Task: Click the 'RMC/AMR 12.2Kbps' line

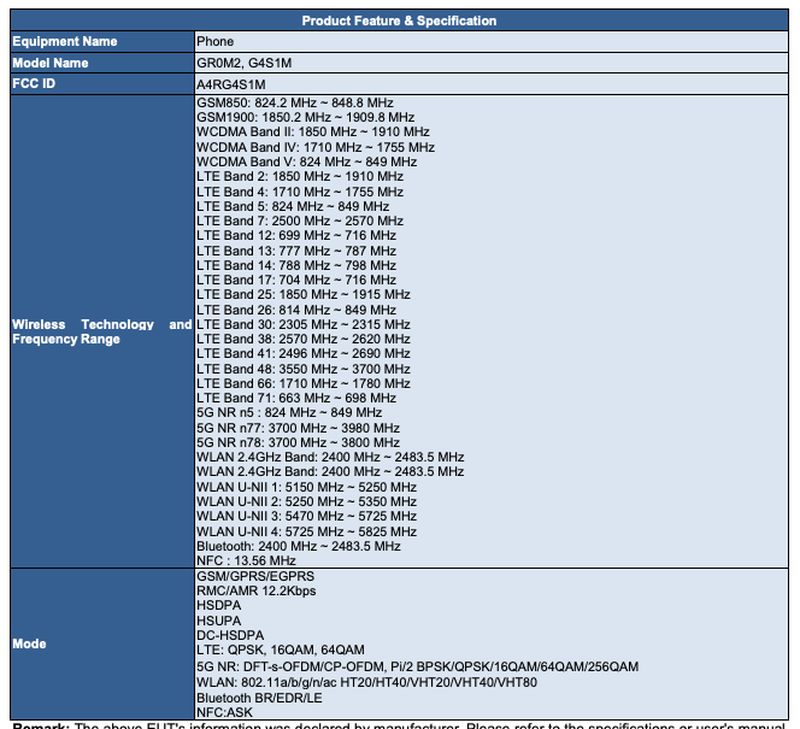Action: (256, 591)
